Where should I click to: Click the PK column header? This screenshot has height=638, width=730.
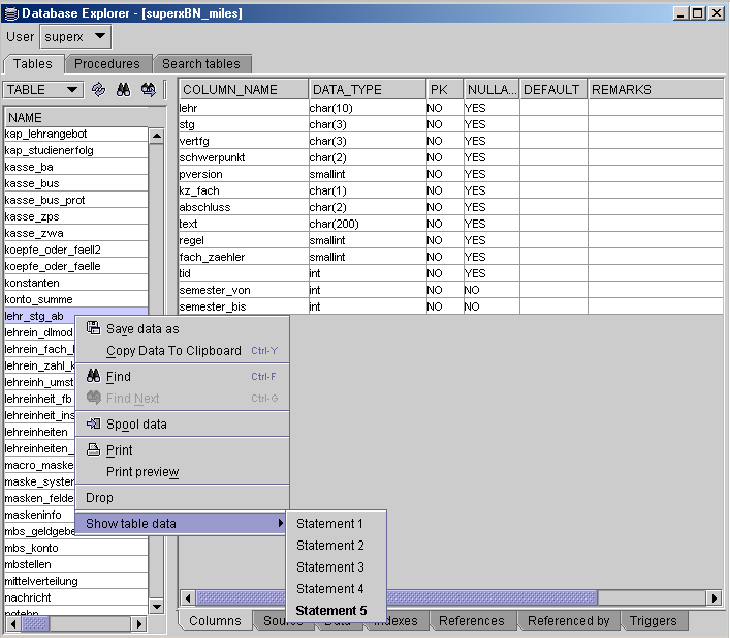click(x=445, y=89)
